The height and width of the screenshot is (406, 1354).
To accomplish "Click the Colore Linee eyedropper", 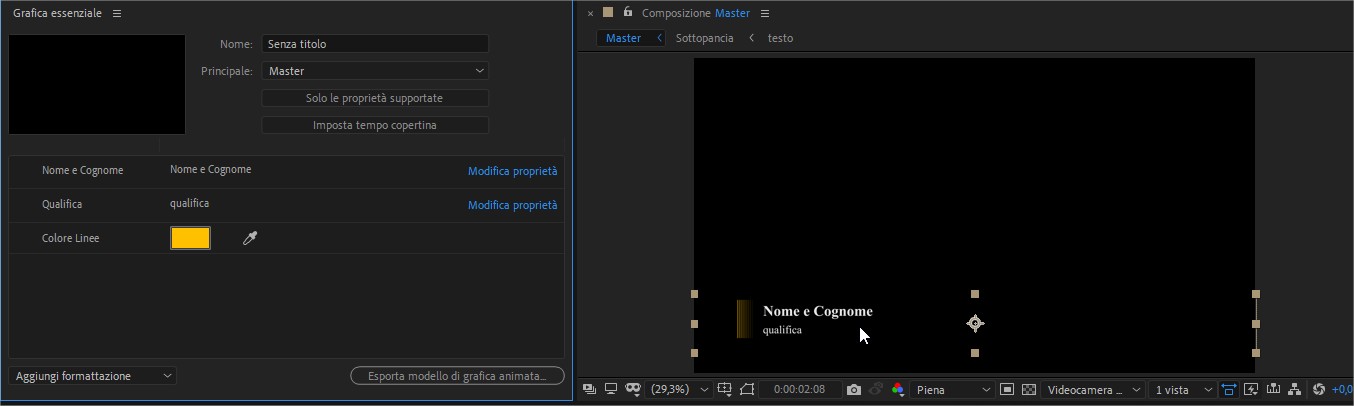I will (250, 238).
